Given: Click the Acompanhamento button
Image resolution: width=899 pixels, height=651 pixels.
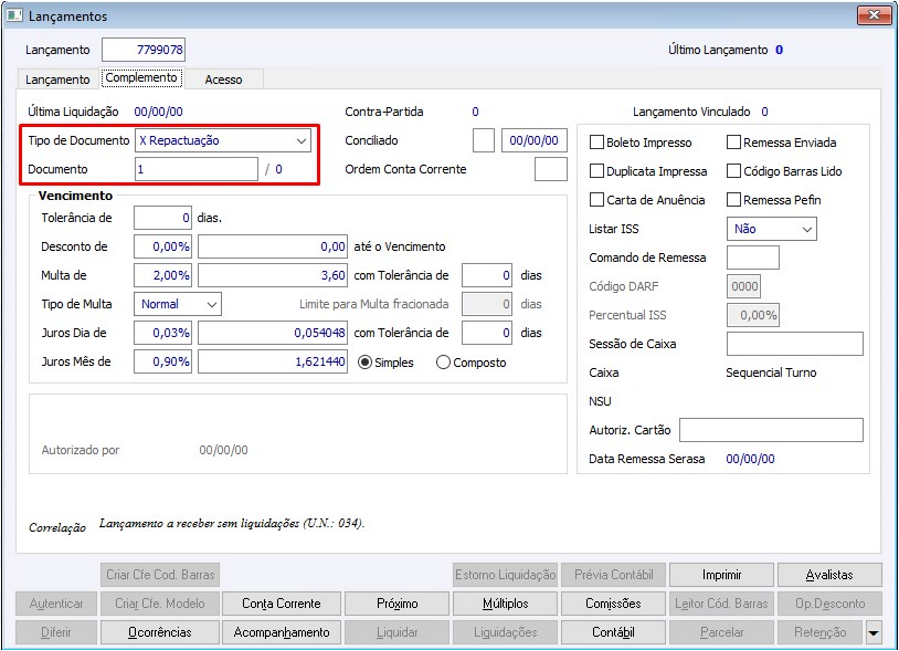Looking at the screenshot, I should pyautogui.click(x=281, y=633).
